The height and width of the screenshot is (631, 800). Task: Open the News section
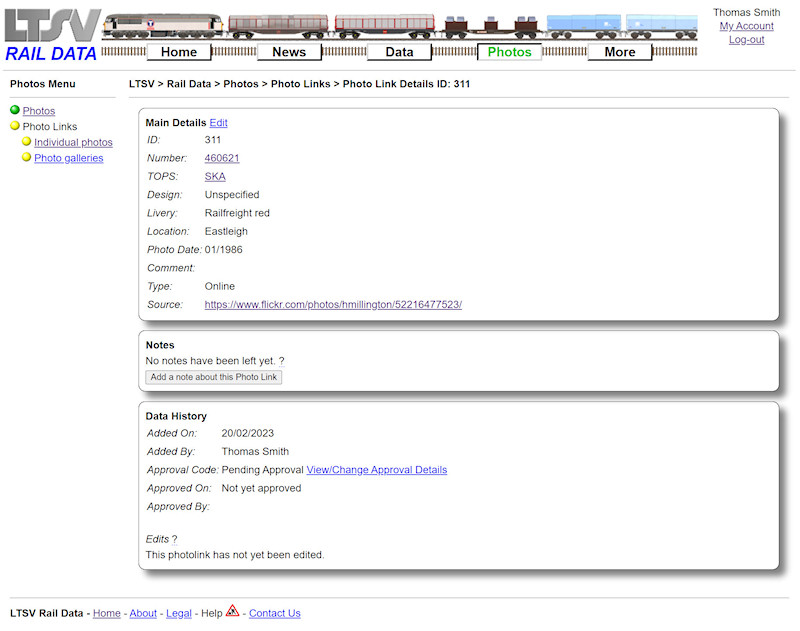[289, 51]
